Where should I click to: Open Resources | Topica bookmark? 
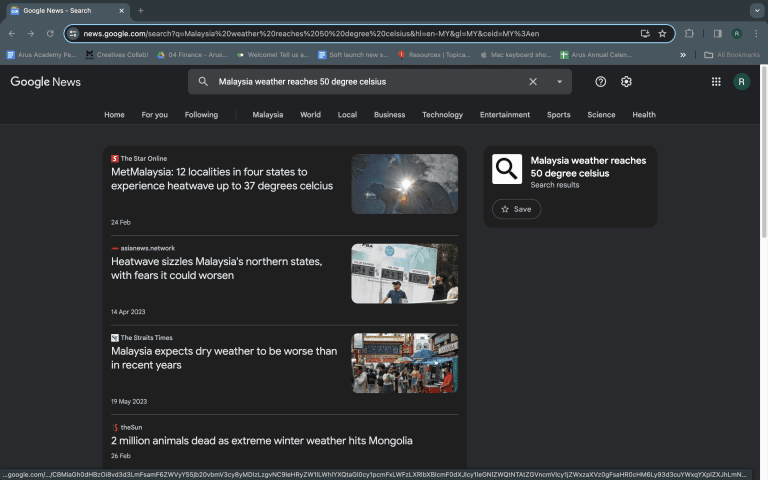tap(434, 55)
